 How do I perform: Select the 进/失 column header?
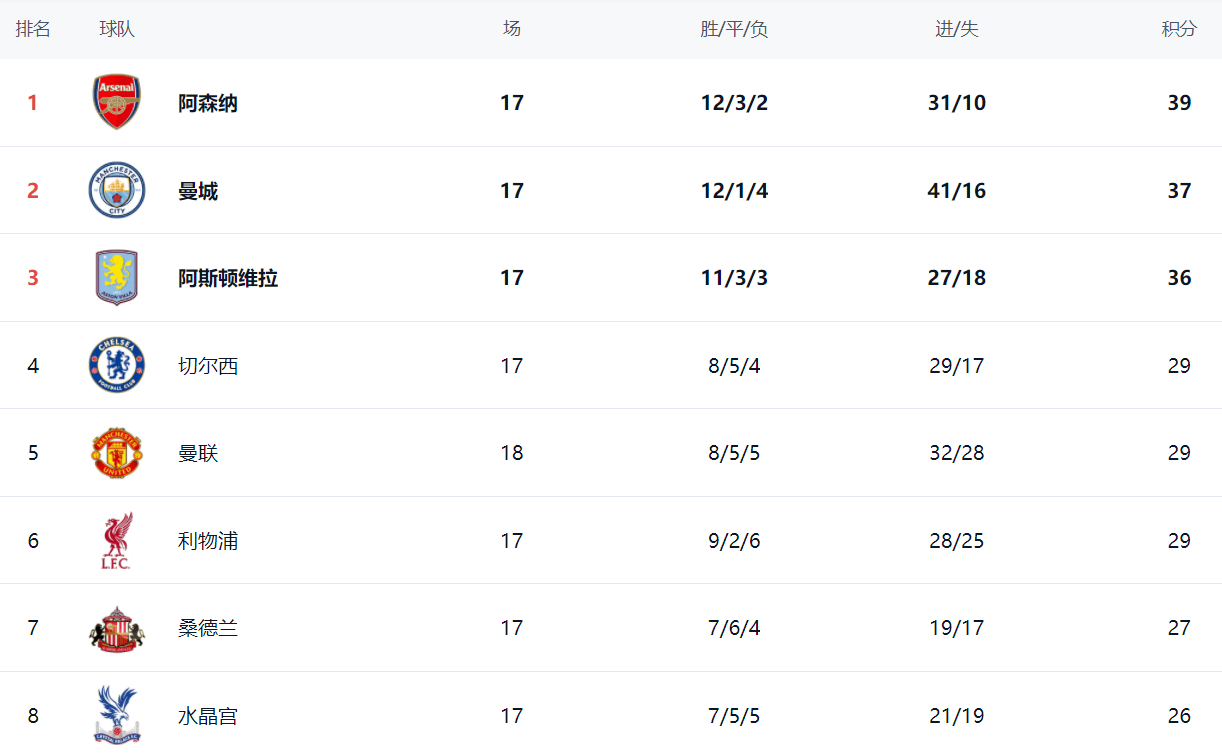pos(957,29)
